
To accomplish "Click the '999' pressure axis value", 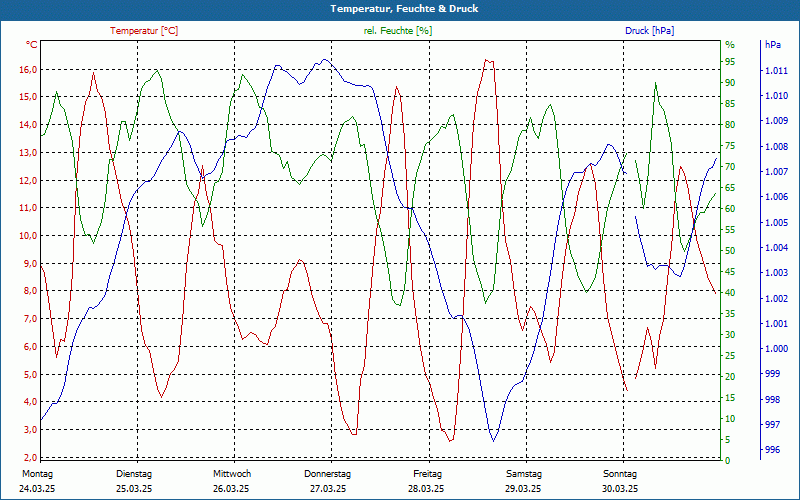I will (x=773, y=373).
